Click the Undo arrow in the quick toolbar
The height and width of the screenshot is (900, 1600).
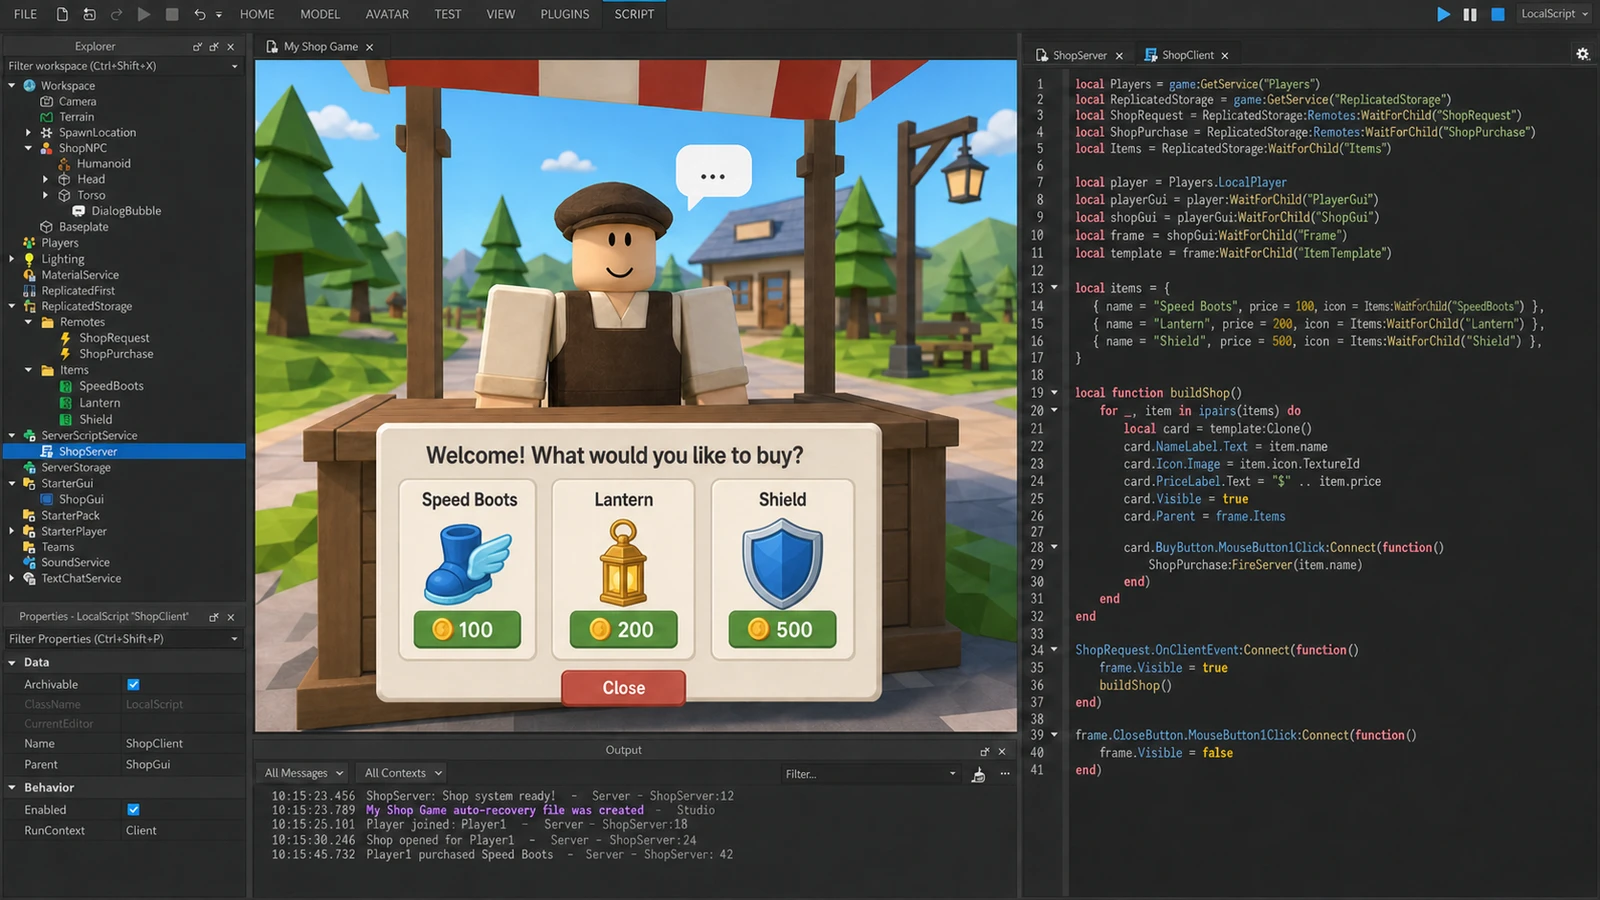point(200,14)
